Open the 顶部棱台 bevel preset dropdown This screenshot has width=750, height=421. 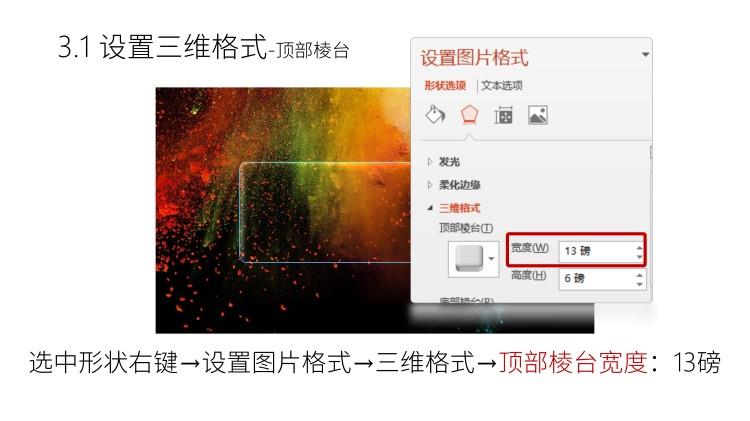(x=491, y=259)
